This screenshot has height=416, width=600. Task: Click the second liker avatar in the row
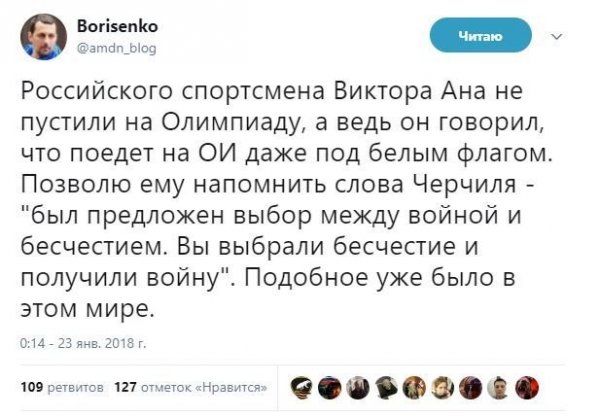pos(327,383)
